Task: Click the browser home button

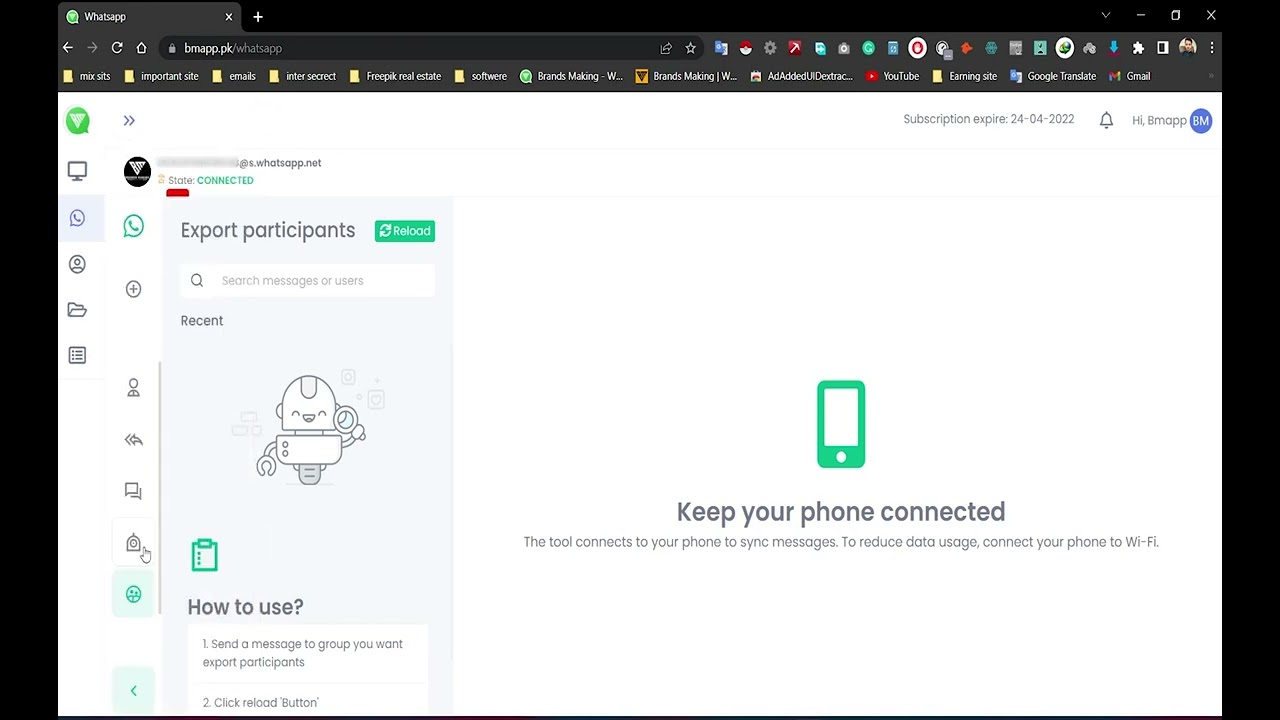Action: (141, 48)
